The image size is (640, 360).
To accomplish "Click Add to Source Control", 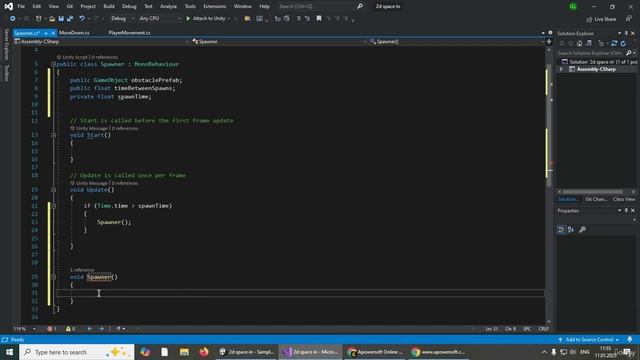I will tap(589, 340).
